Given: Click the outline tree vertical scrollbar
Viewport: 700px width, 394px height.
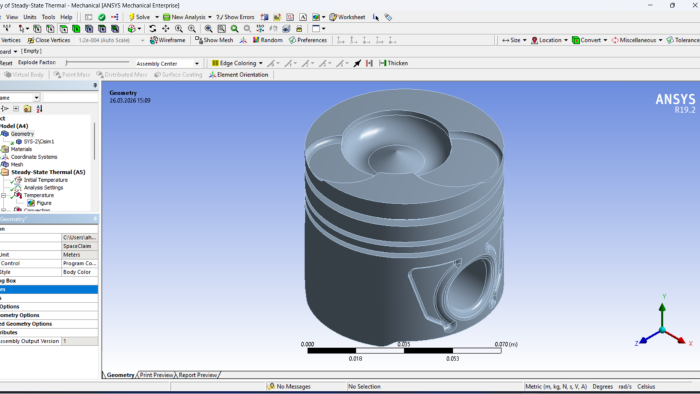Looking at the screenshot, I should 95,141.
